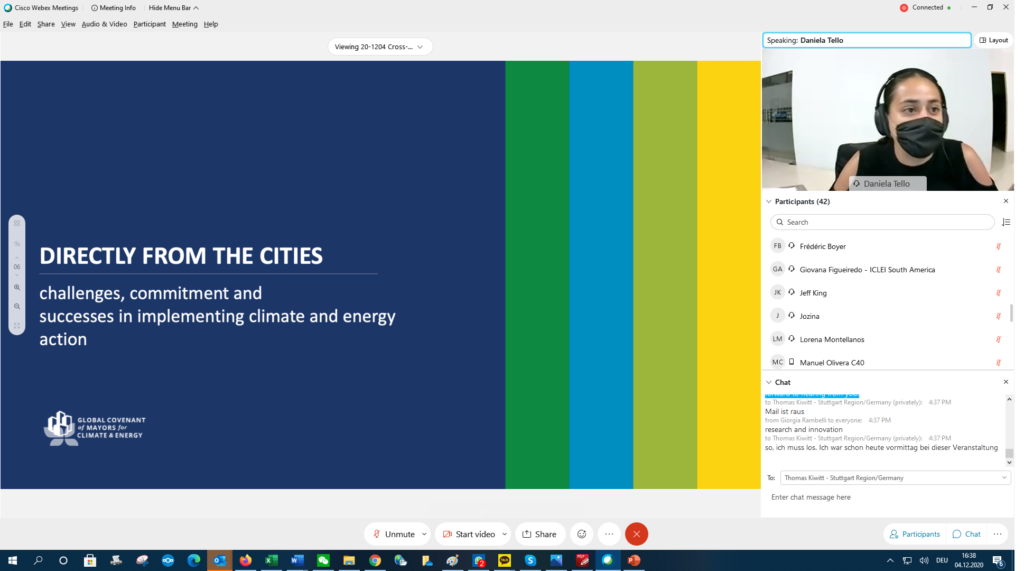Viewport: 1024px width, 571px height.
Task: Open the 'Viewing 20-1204 Cross' dropdown
Action: pos(380,46)
